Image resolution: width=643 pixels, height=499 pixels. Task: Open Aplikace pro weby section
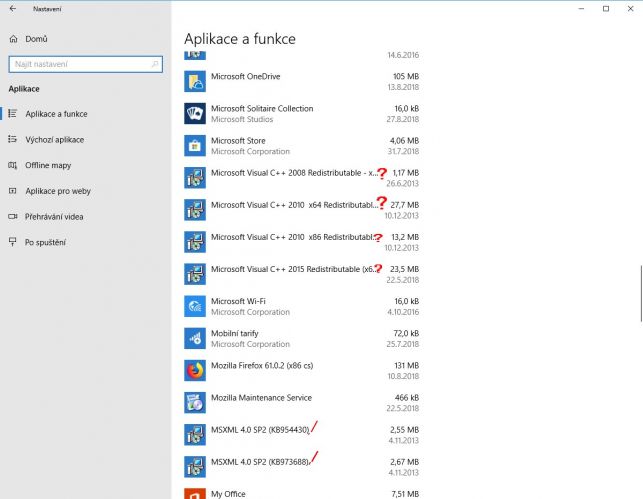click(x=58, y=191)
